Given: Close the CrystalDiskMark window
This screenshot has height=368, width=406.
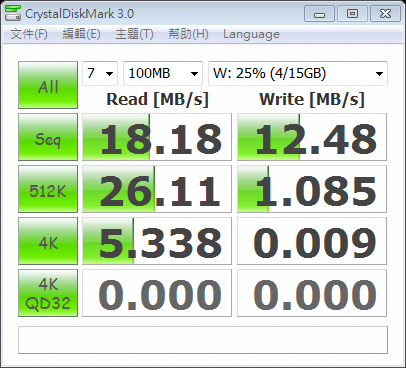Looking at the screenshot, I should (x=385, y=14).
